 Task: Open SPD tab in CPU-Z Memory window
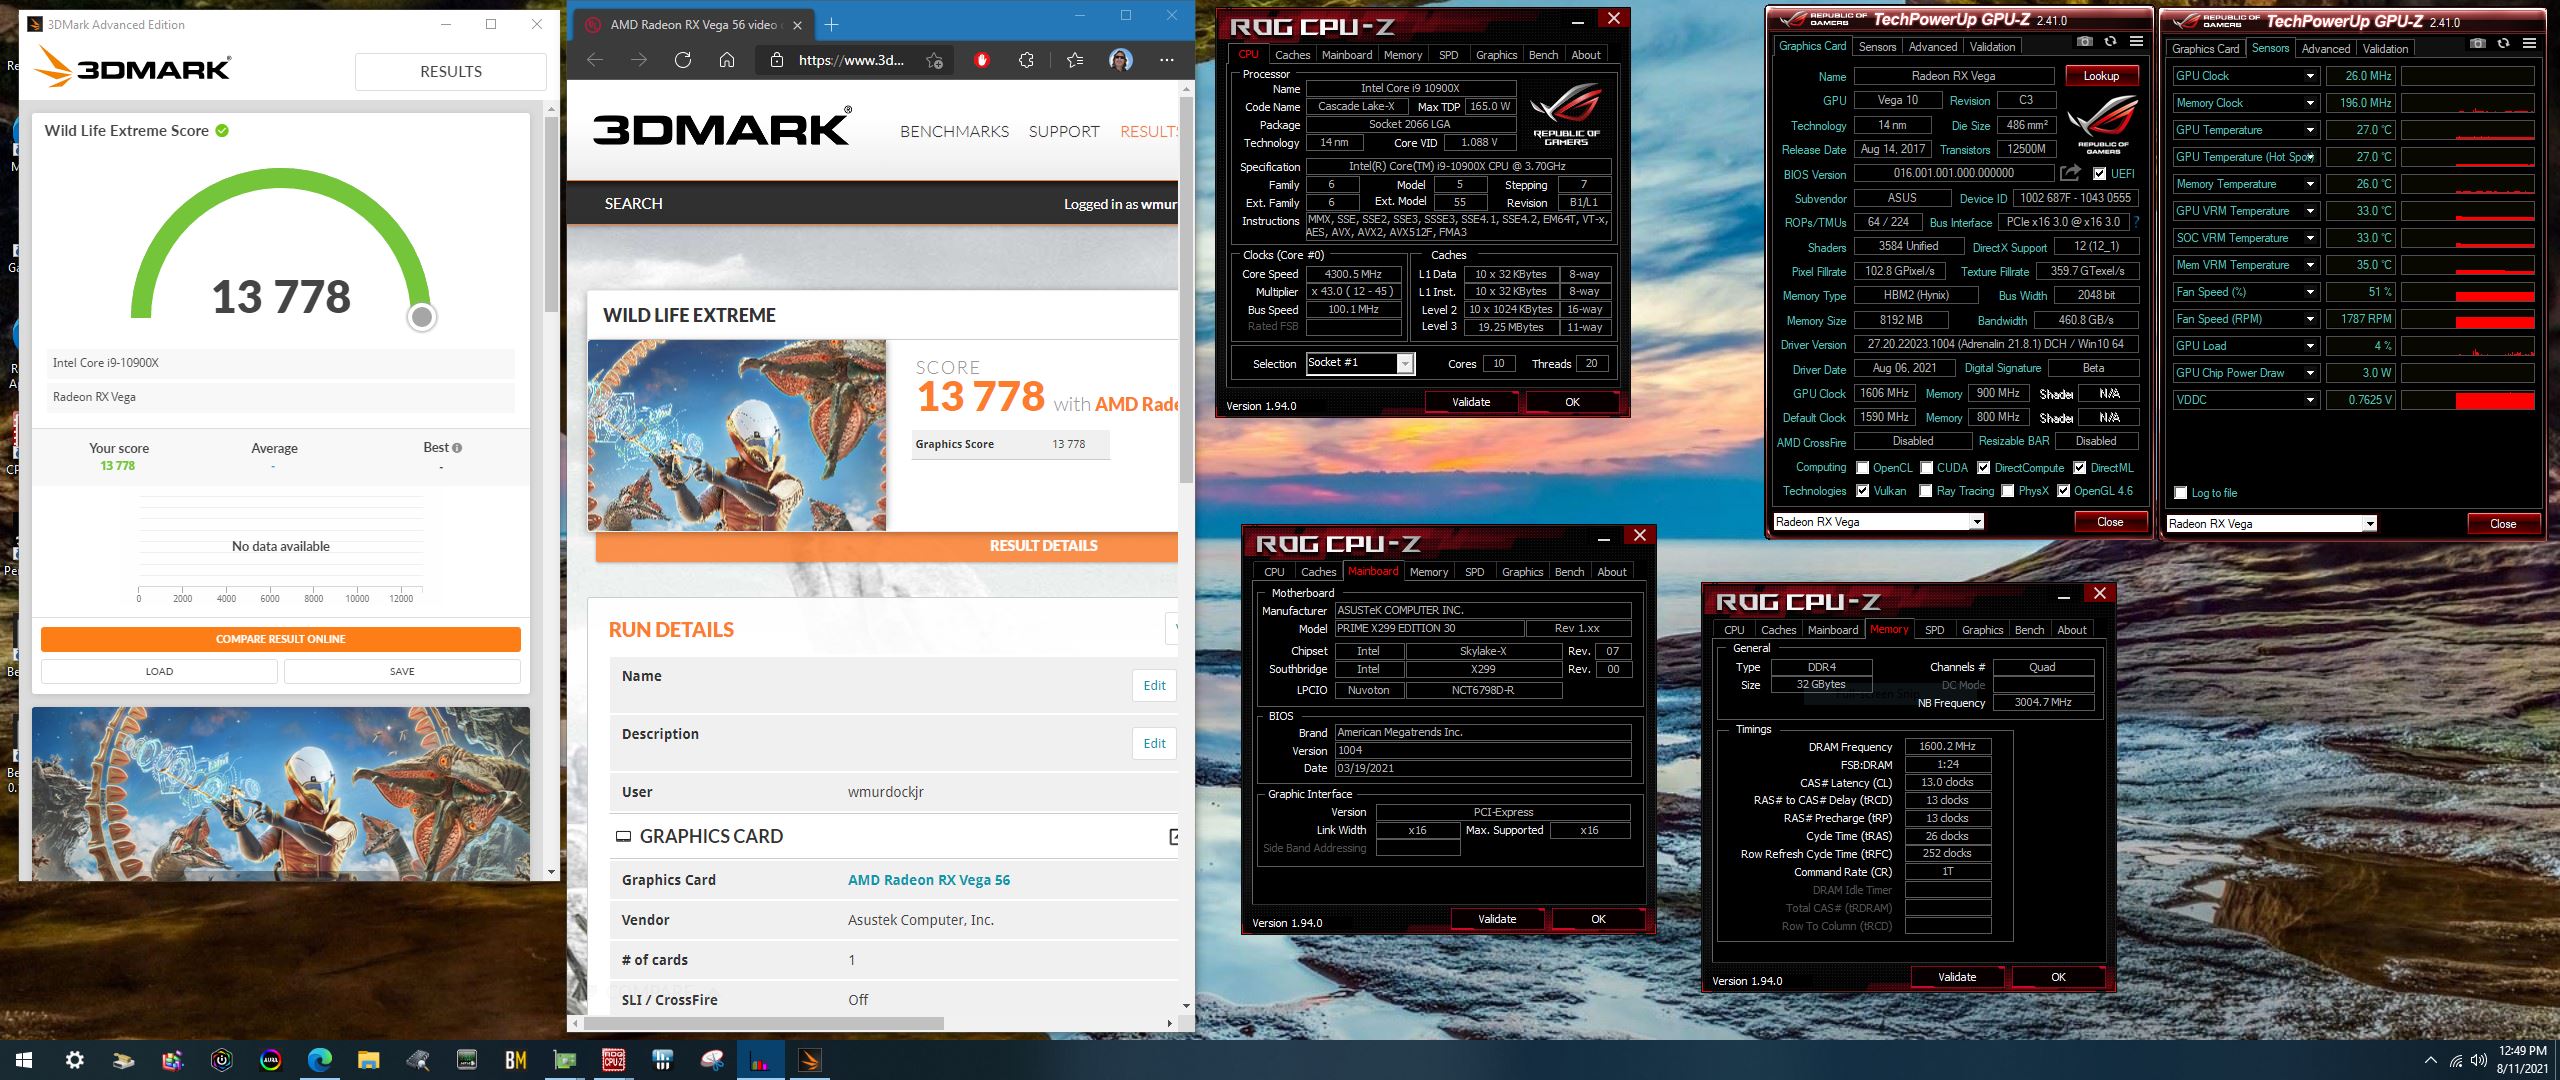pos(1934,630)
